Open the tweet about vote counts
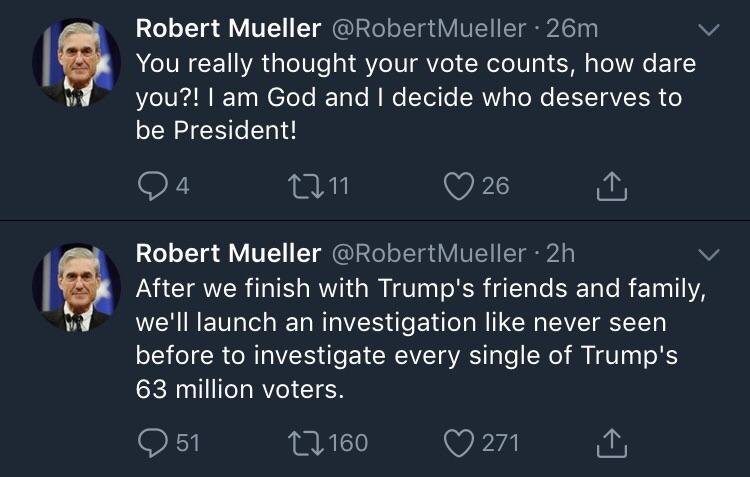750x477 pixels. pos(415,97)
